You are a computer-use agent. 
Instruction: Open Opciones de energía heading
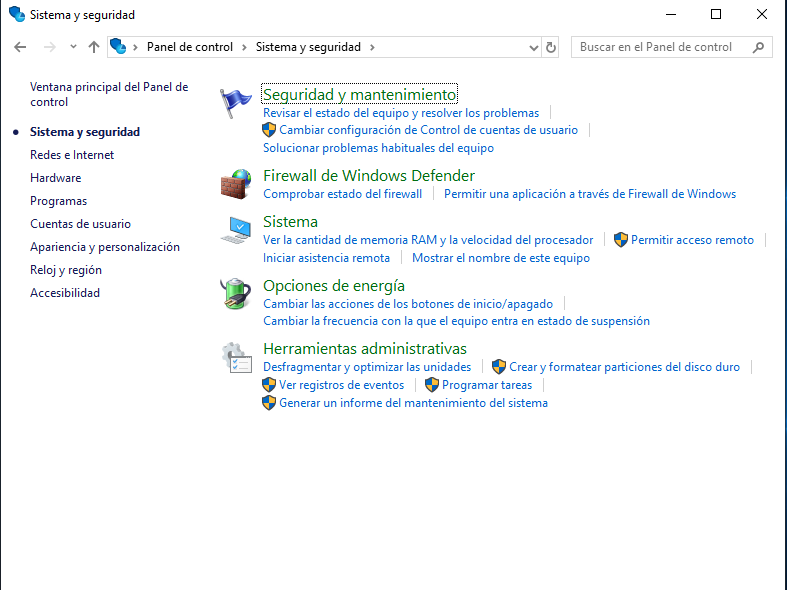(334, 285)
